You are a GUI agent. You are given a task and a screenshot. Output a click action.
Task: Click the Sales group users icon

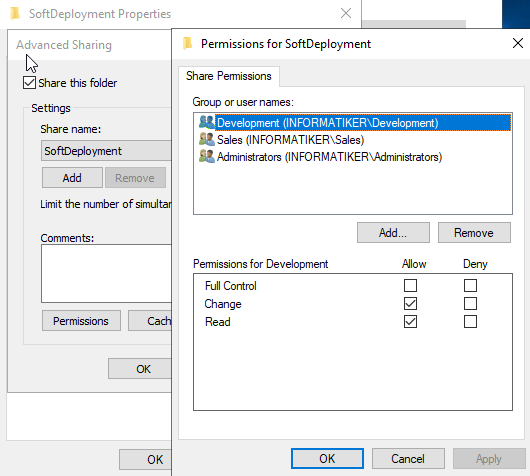207,139
